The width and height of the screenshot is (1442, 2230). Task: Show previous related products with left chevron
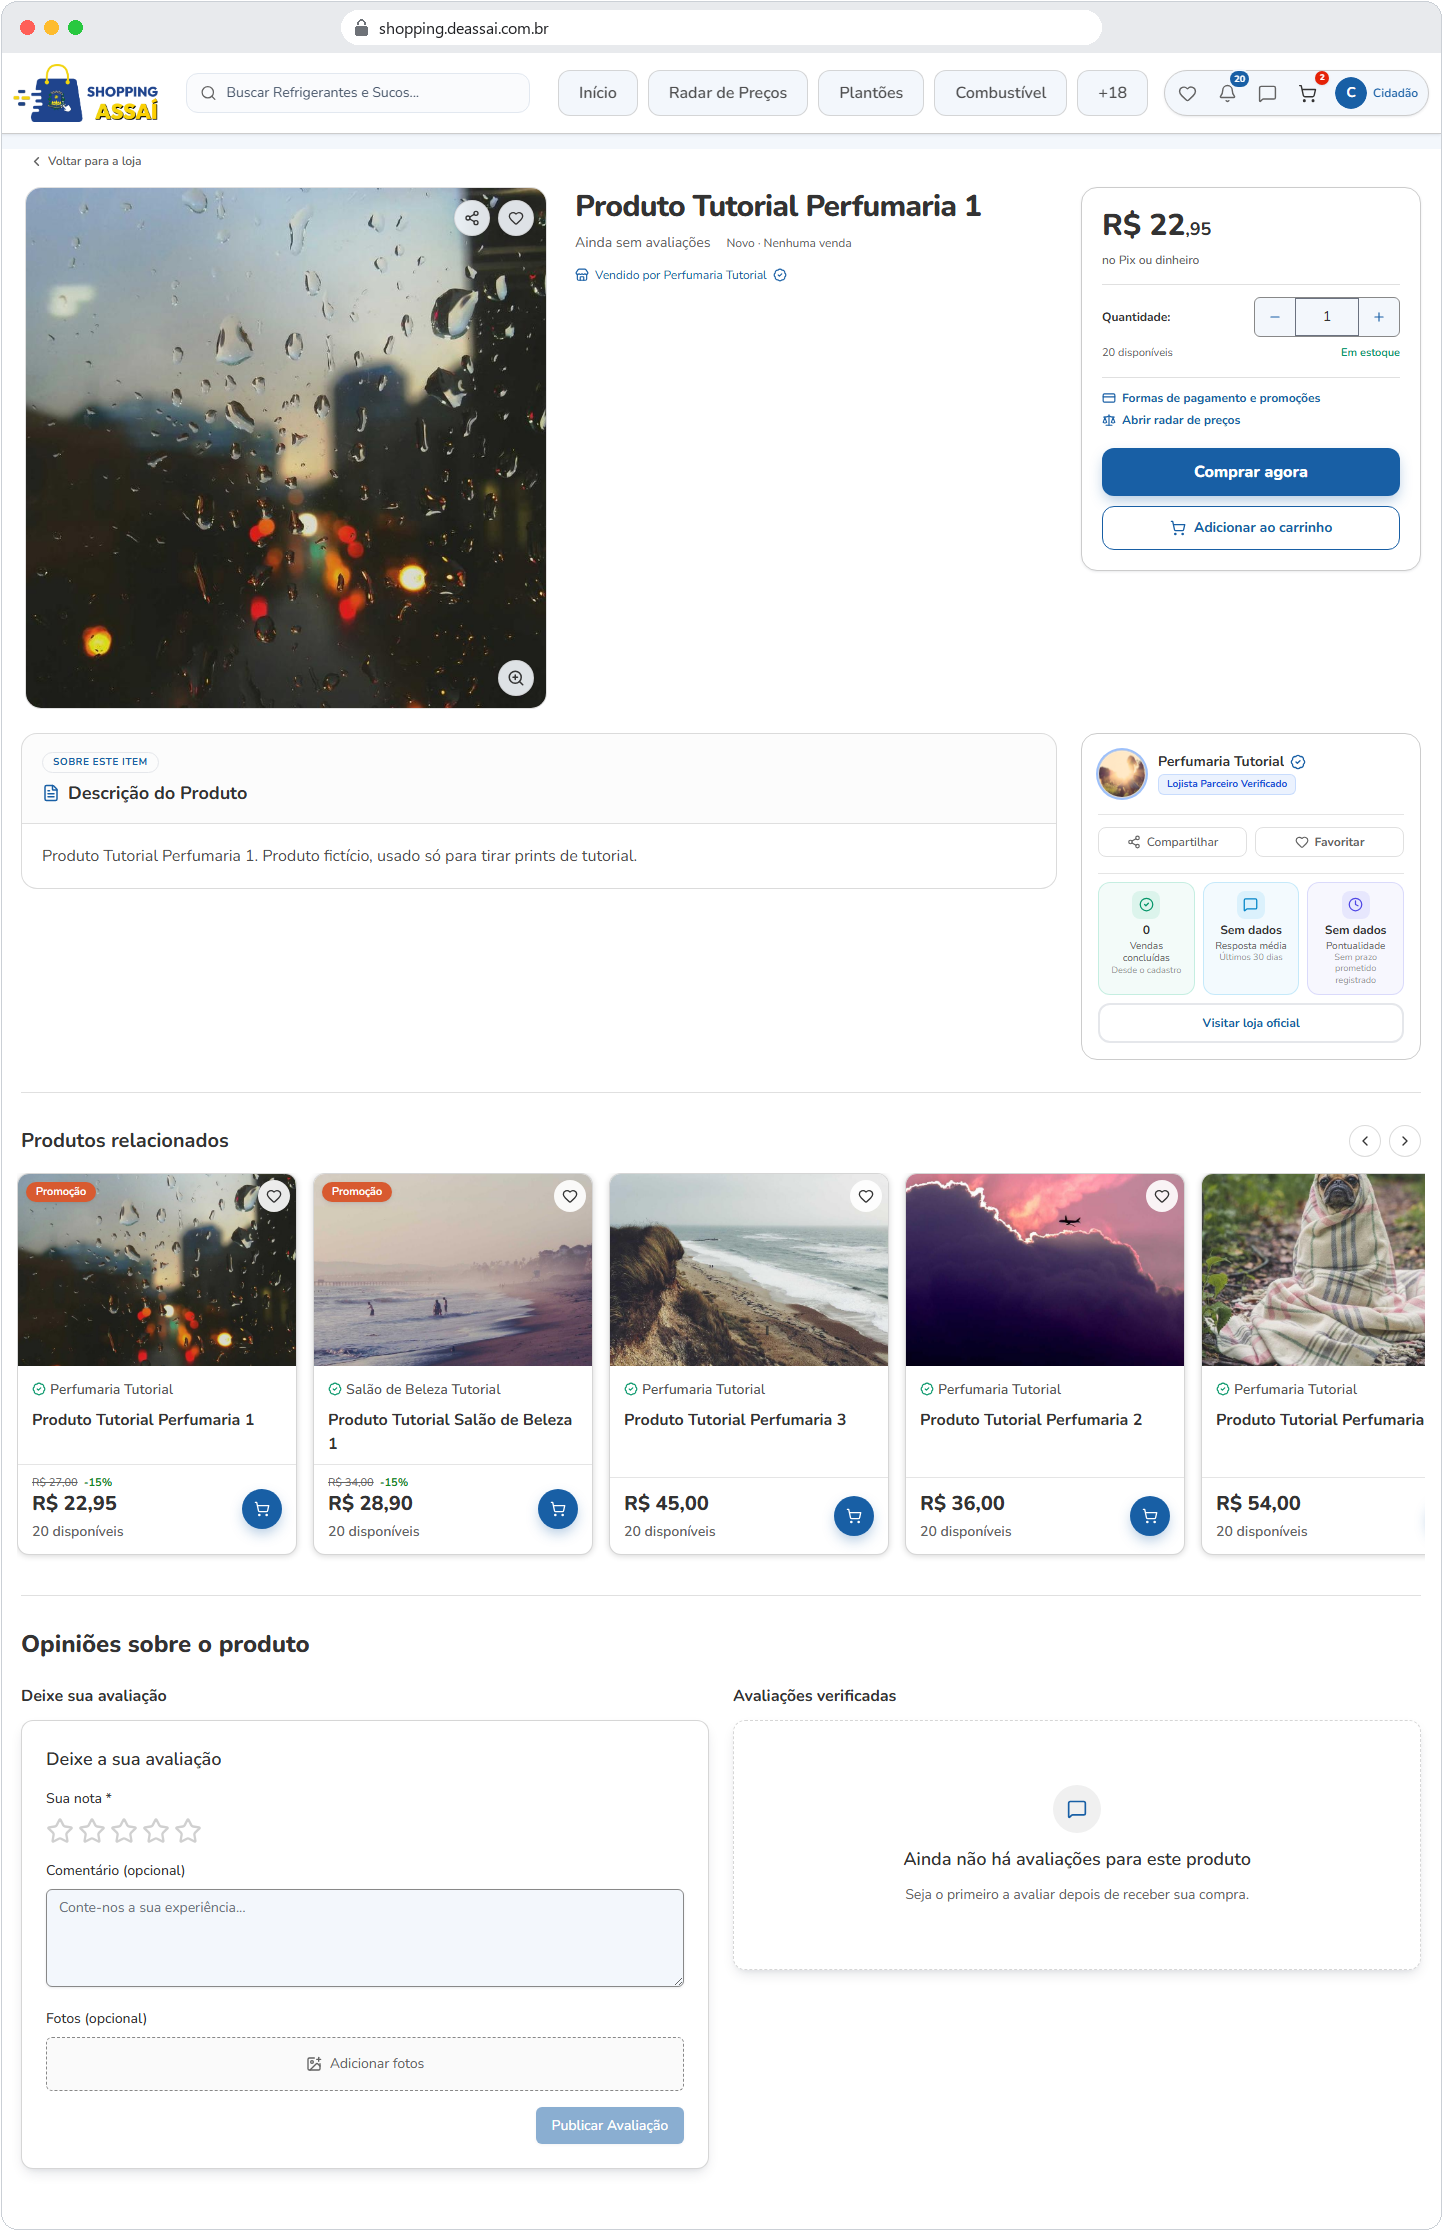(x=1365, y=1141)
